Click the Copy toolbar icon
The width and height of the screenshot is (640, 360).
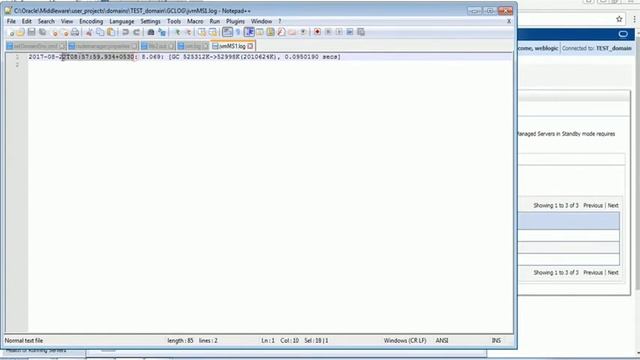[x=100, y=32]
